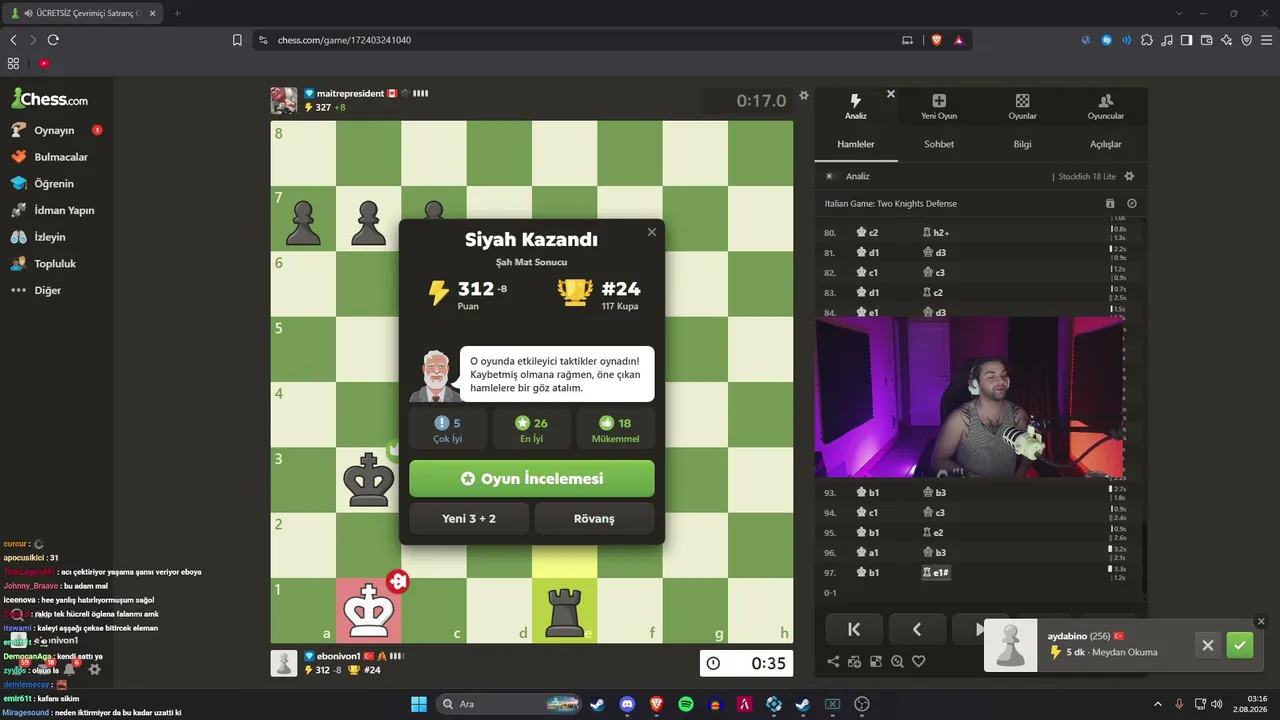Close the Analiz panel X

click(891, 94)
